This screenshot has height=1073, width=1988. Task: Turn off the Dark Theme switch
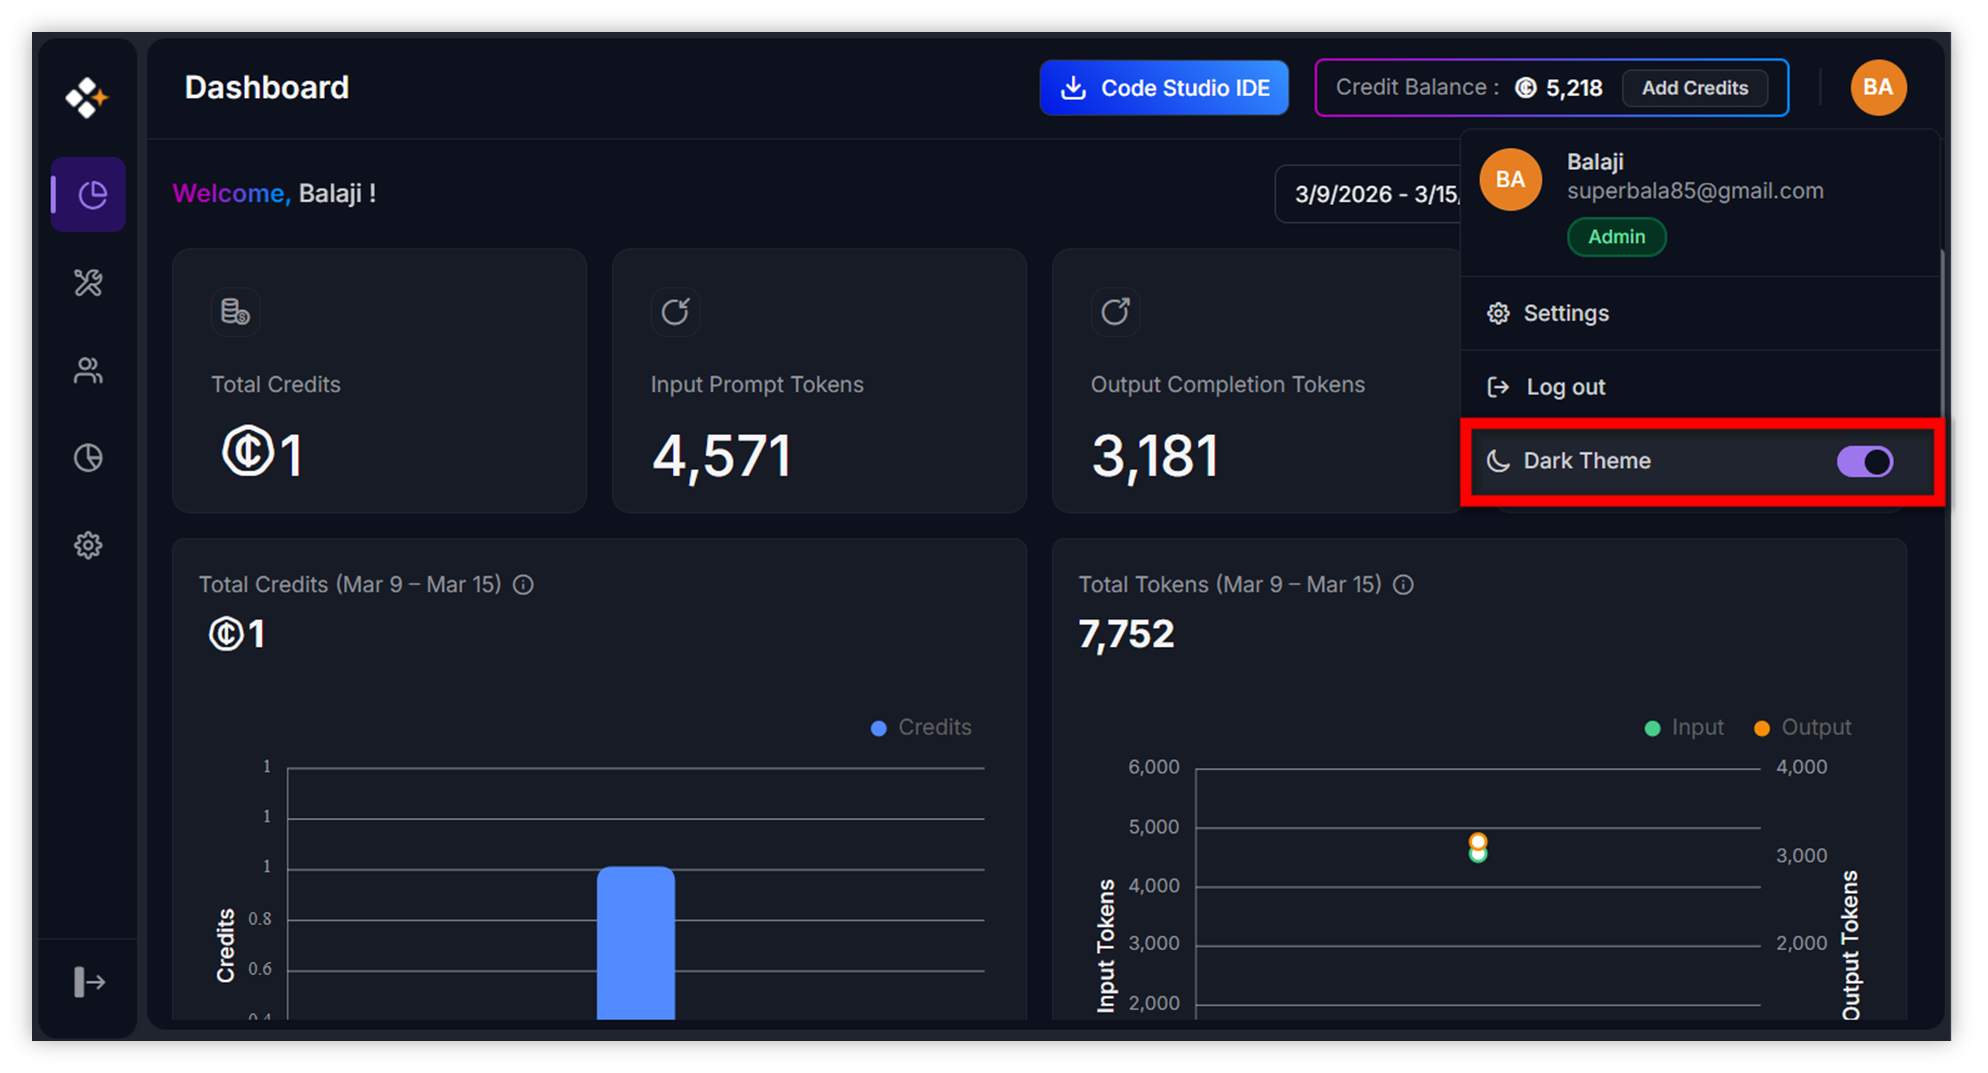pyautogui.click(x=1864, y=462)
